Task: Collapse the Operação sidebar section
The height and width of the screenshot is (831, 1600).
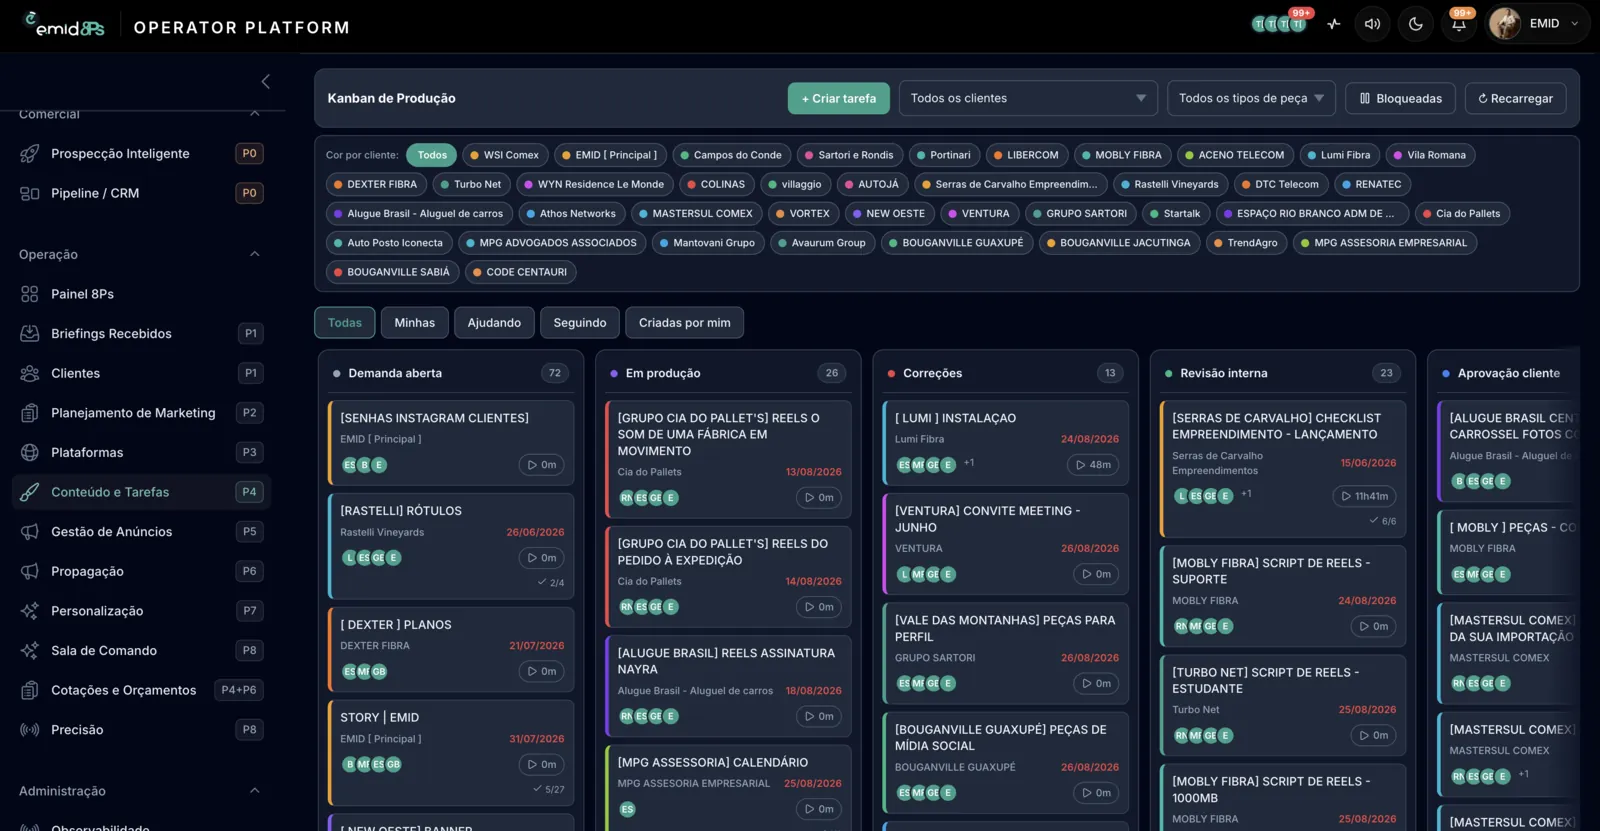Action: [x=254, y=254]
